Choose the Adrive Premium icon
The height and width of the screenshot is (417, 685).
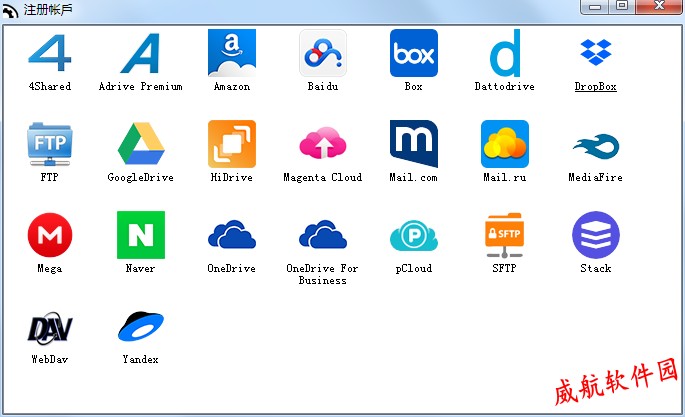[140, 53]
